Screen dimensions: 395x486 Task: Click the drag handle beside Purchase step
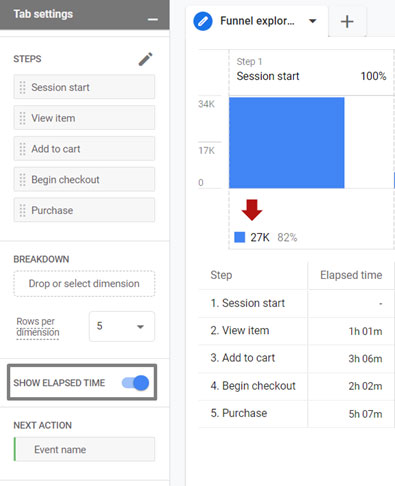[x=22, y=210]
